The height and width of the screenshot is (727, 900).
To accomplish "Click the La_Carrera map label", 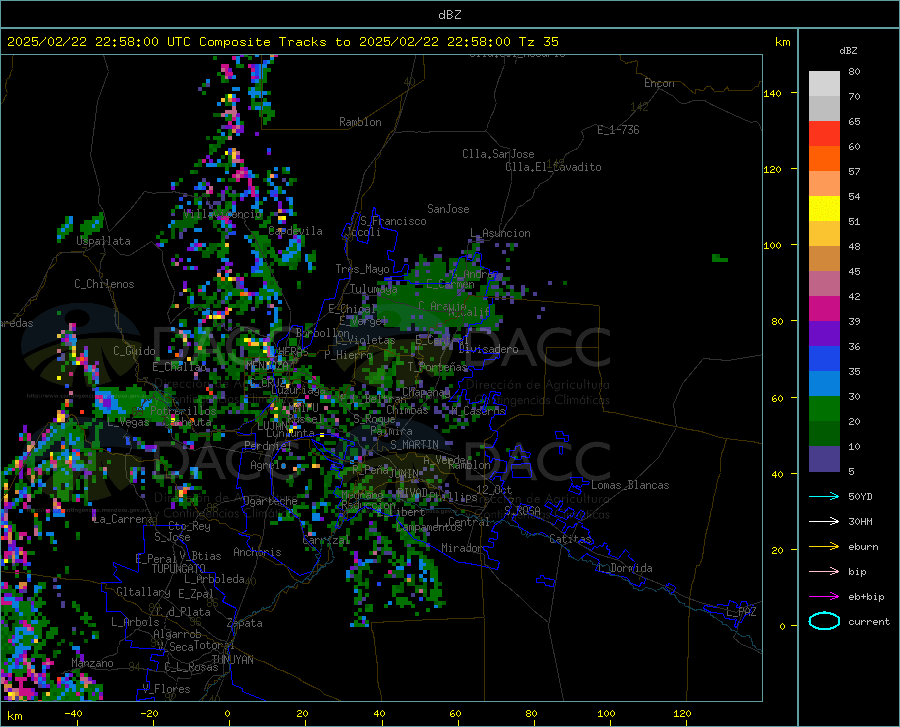I will click(123, 519).
